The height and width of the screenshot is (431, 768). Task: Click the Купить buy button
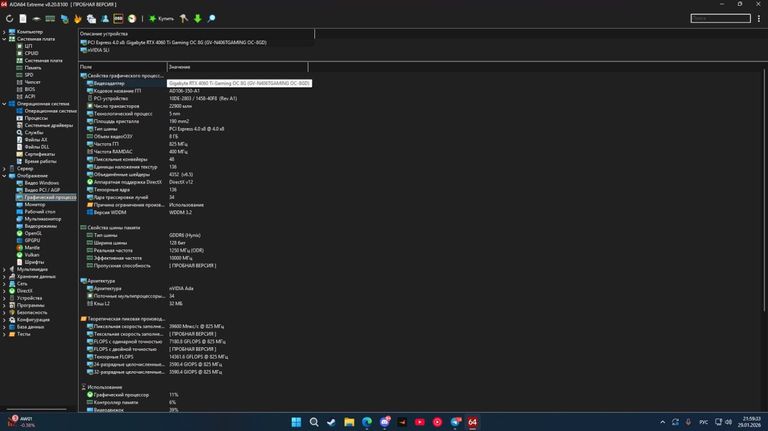[x=161, y=19]
